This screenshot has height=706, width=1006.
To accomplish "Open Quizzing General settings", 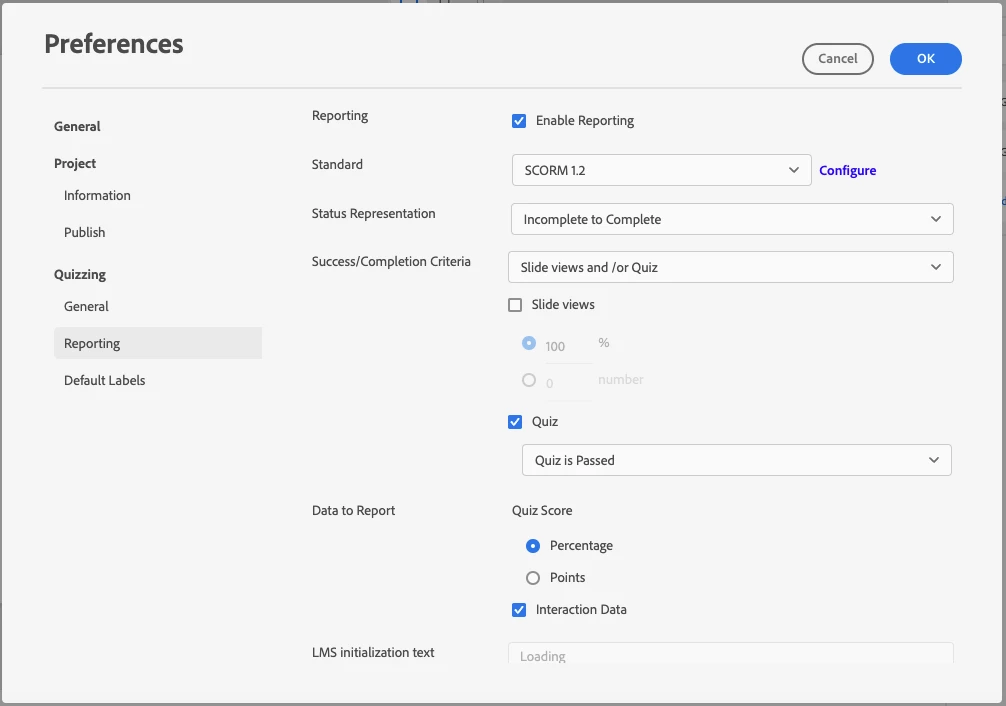I will (87, 307).
